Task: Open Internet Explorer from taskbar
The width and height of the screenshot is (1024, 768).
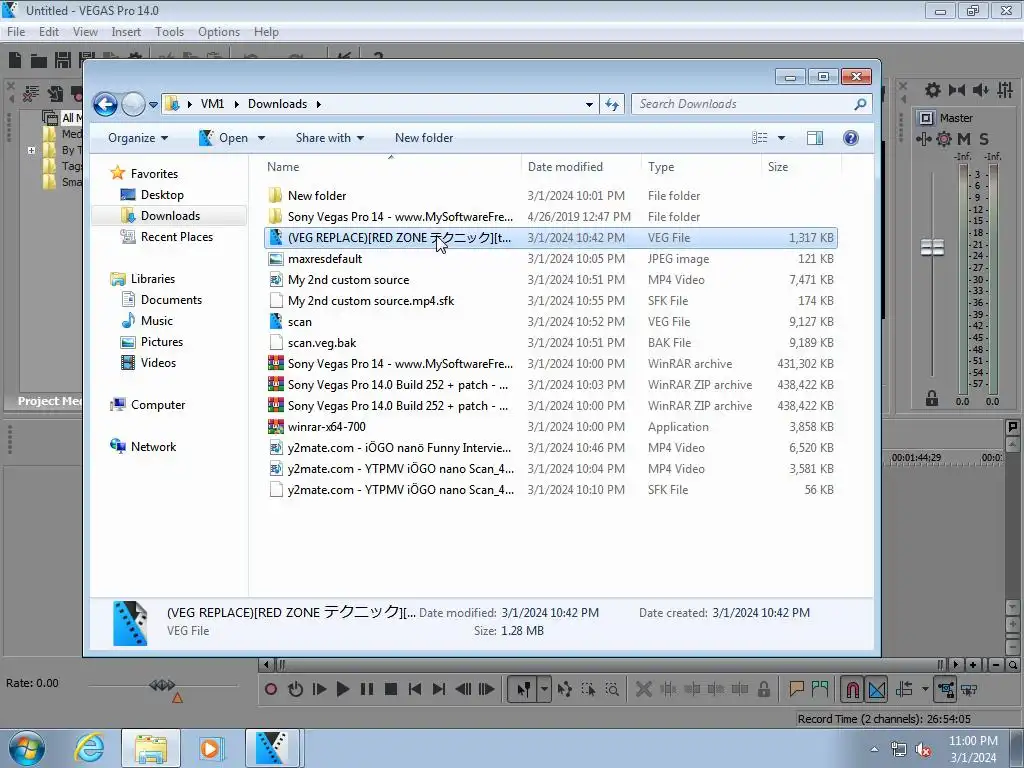Action: pos(89,748)
